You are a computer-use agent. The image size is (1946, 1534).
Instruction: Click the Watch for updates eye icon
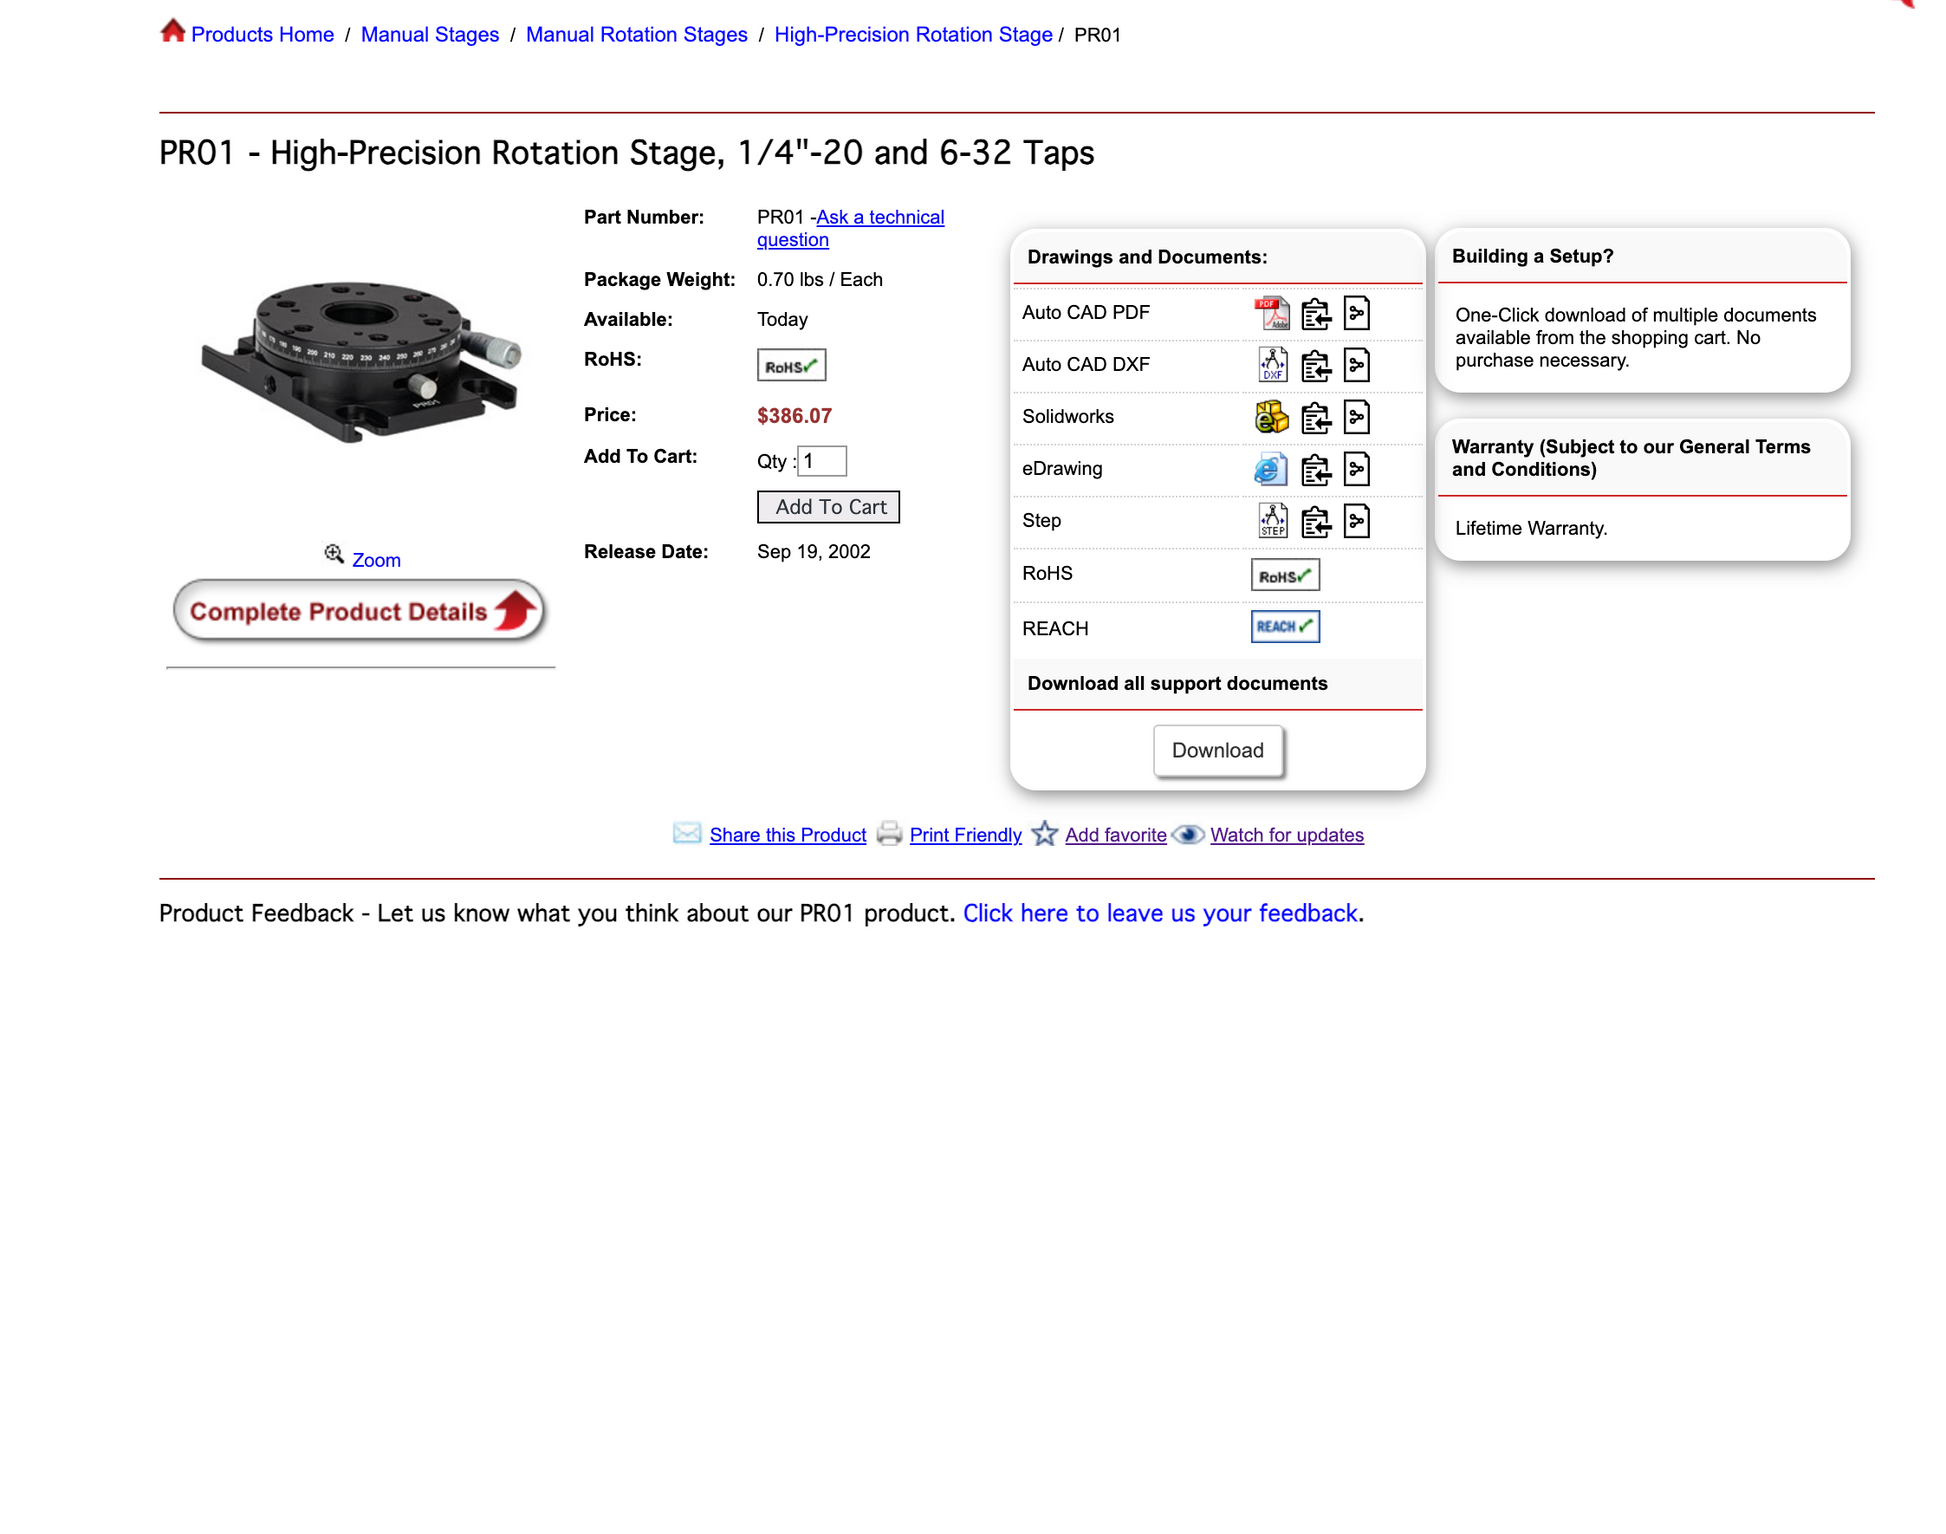1188,834
